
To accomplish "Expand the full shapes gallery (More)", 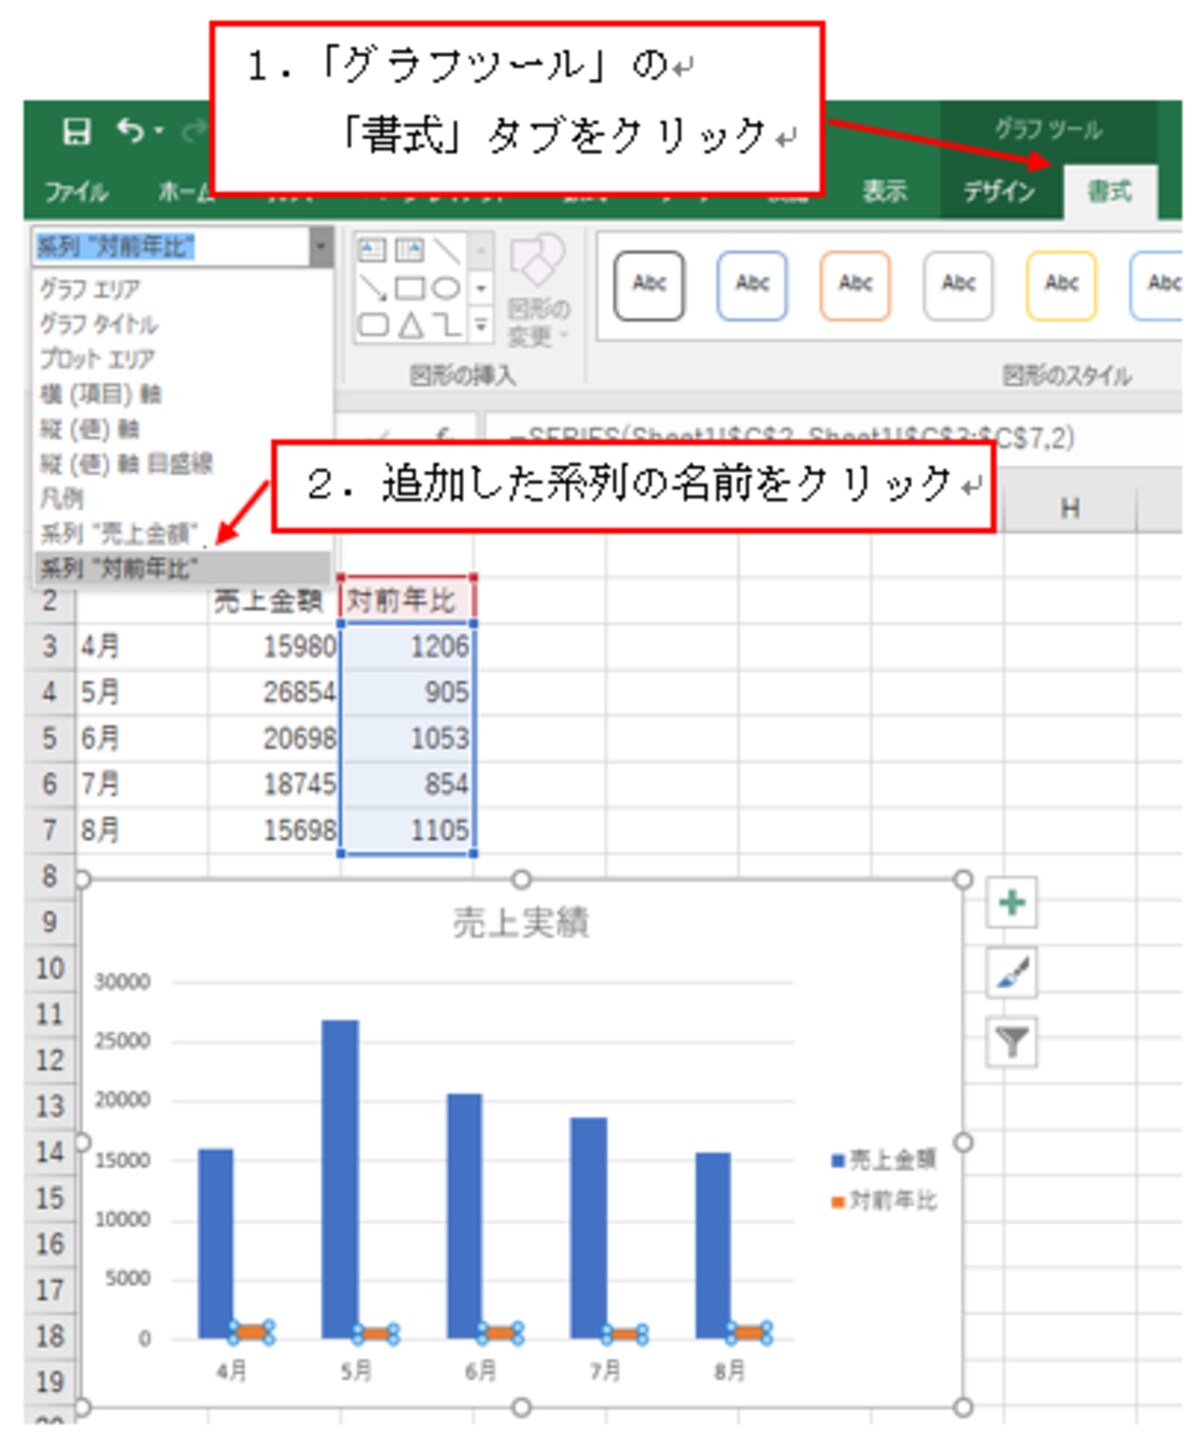I will [x=481, y=325].
